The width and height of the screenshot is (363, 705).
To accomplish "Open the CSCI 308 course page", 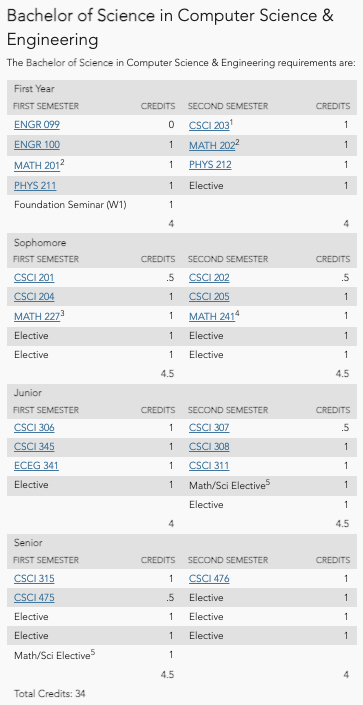I will click(x=209, y=447).
